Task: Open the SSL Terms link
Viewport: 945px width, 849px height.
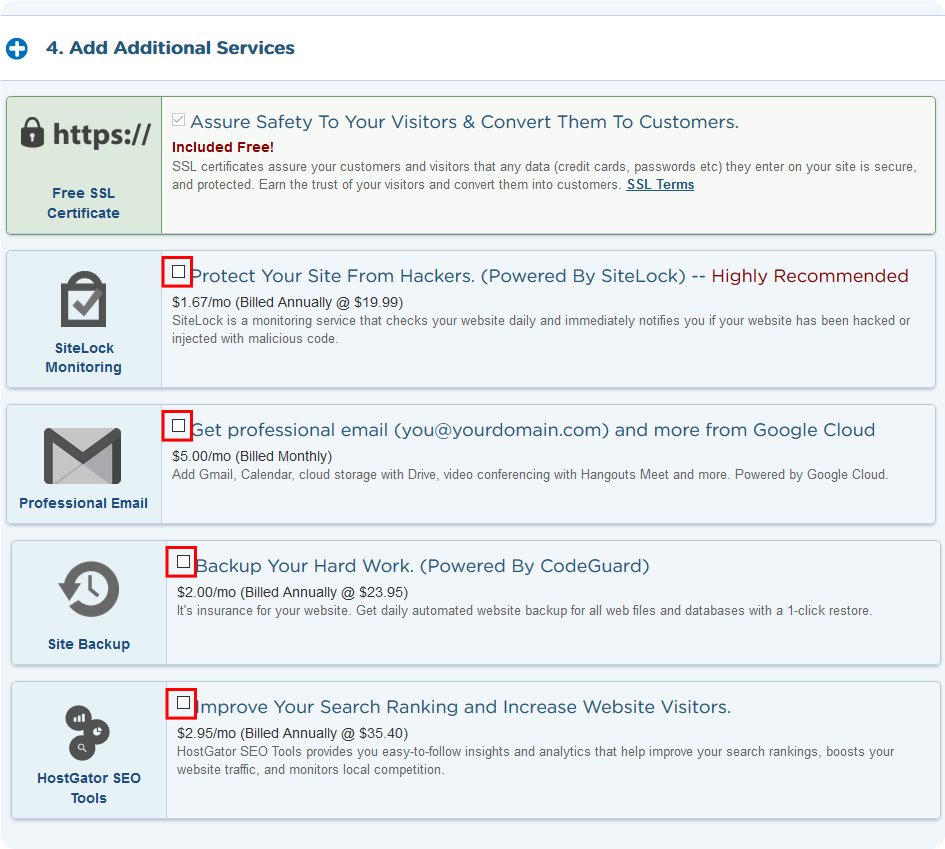Action: click(660, 184)
